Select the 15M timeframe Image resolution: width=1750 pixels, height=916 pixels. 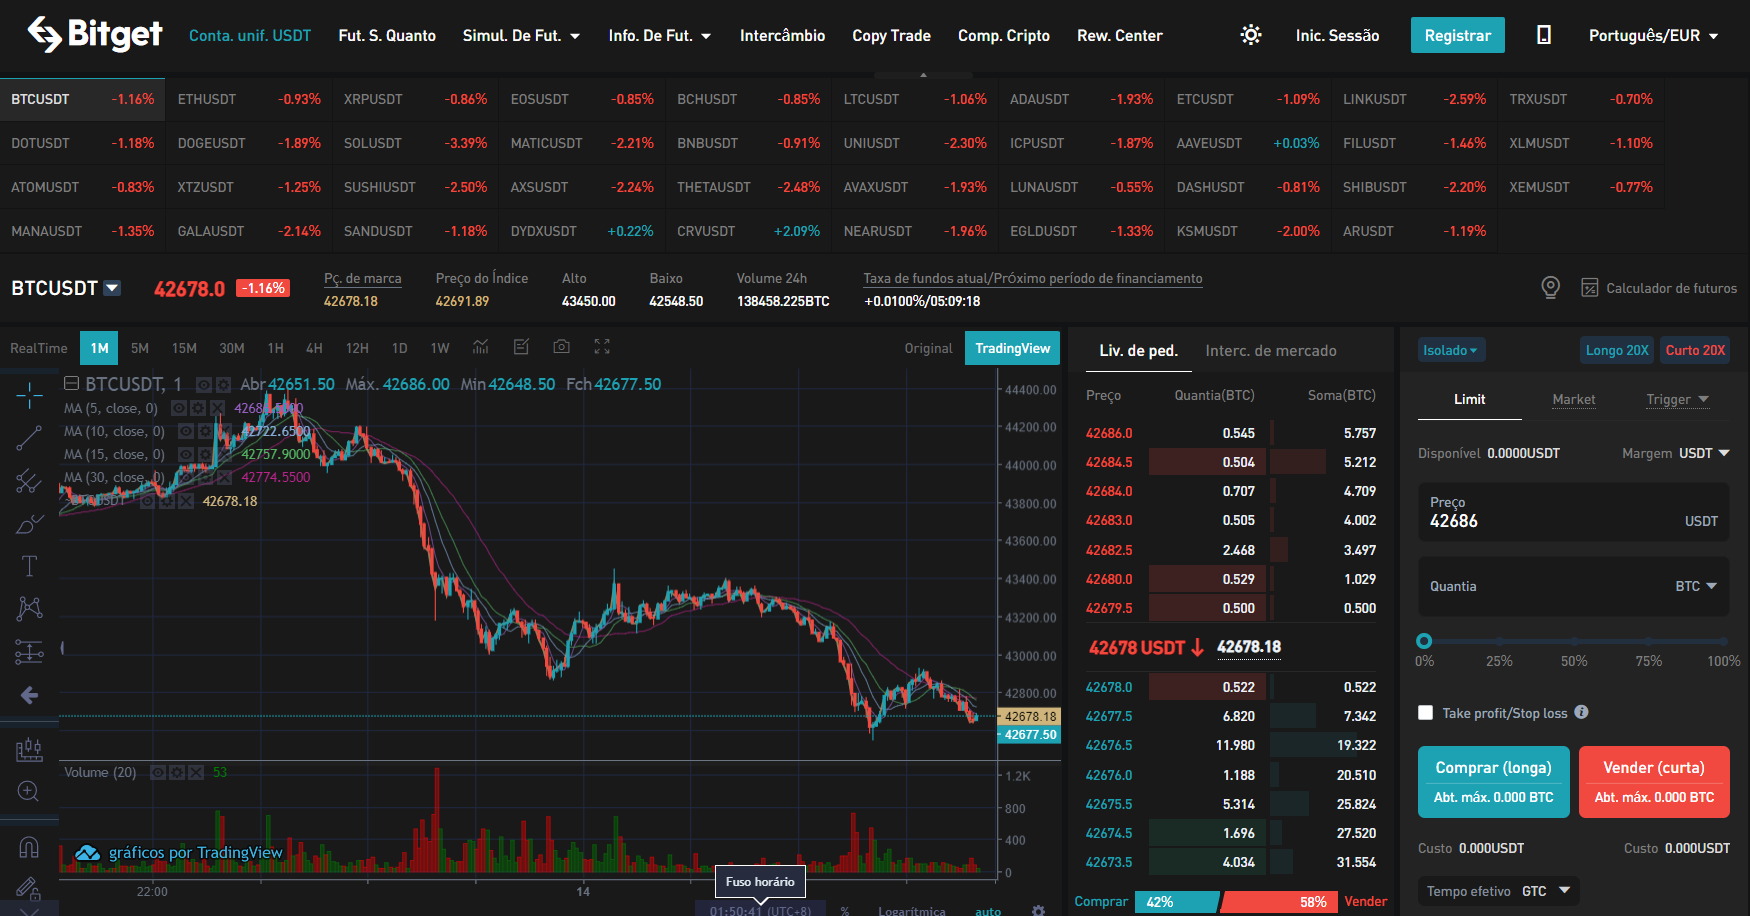(x=184, y=348)
